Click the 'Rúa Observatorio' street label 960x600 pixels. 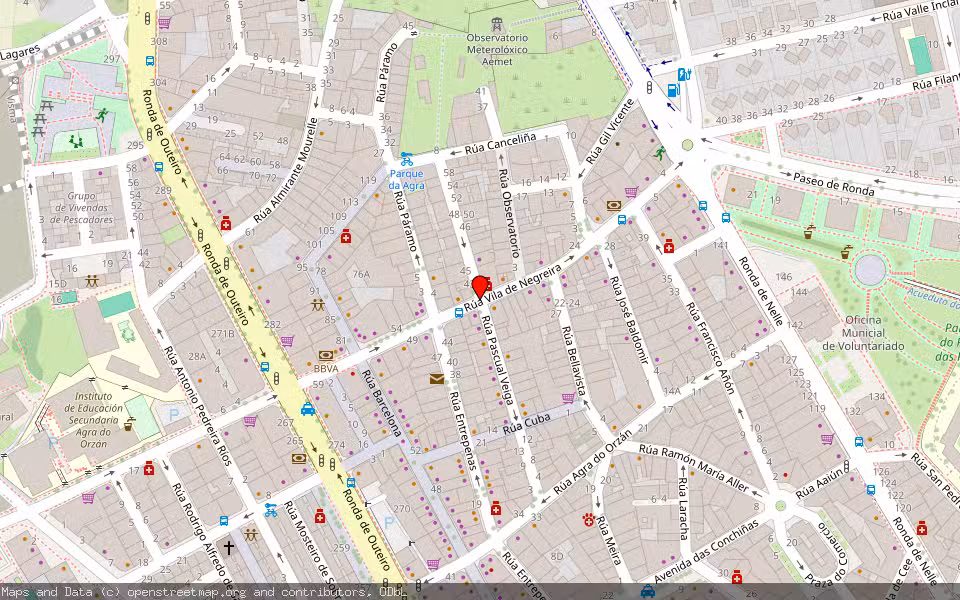509,212
